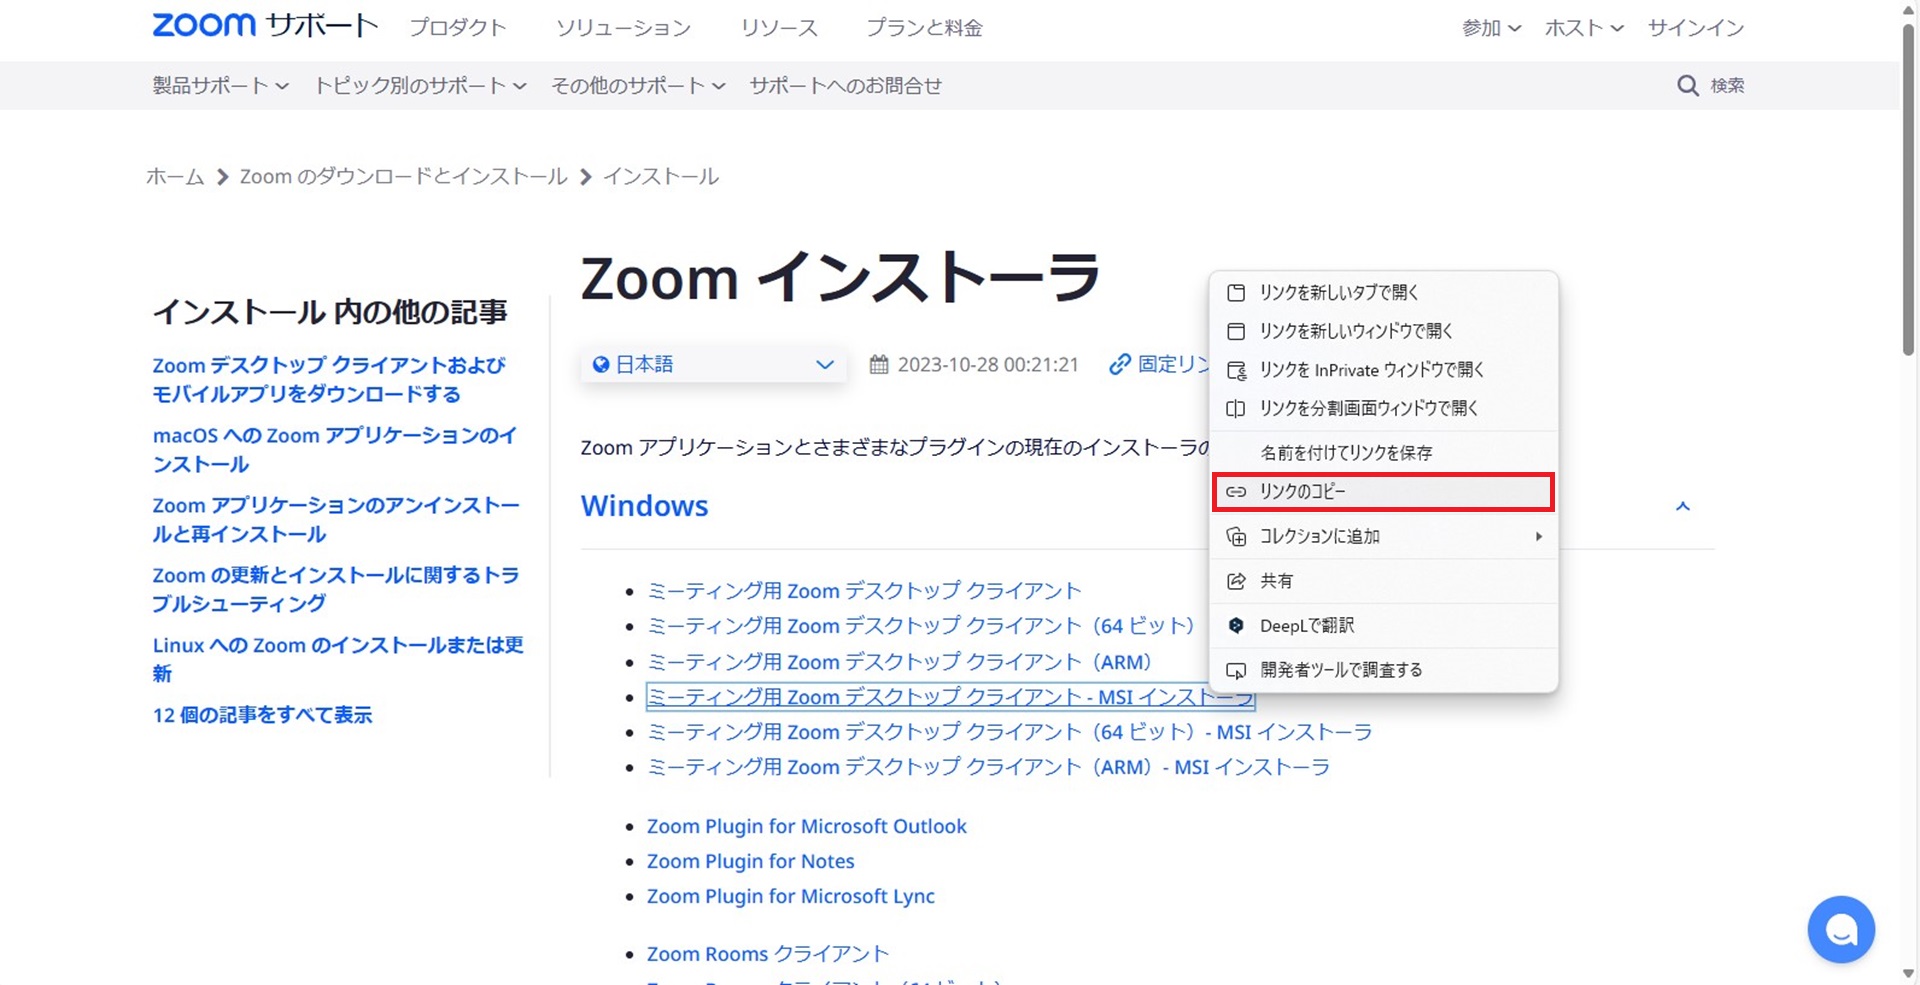Click the 固定リンク chain icon

(x=1120, y=365)
